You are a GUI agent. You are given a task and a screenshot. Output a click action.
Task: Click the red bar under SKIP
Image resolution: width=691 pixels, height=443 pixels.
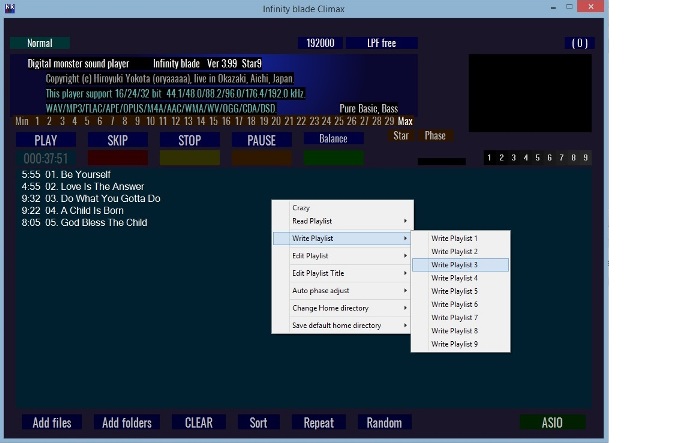[x=118, y=158]
